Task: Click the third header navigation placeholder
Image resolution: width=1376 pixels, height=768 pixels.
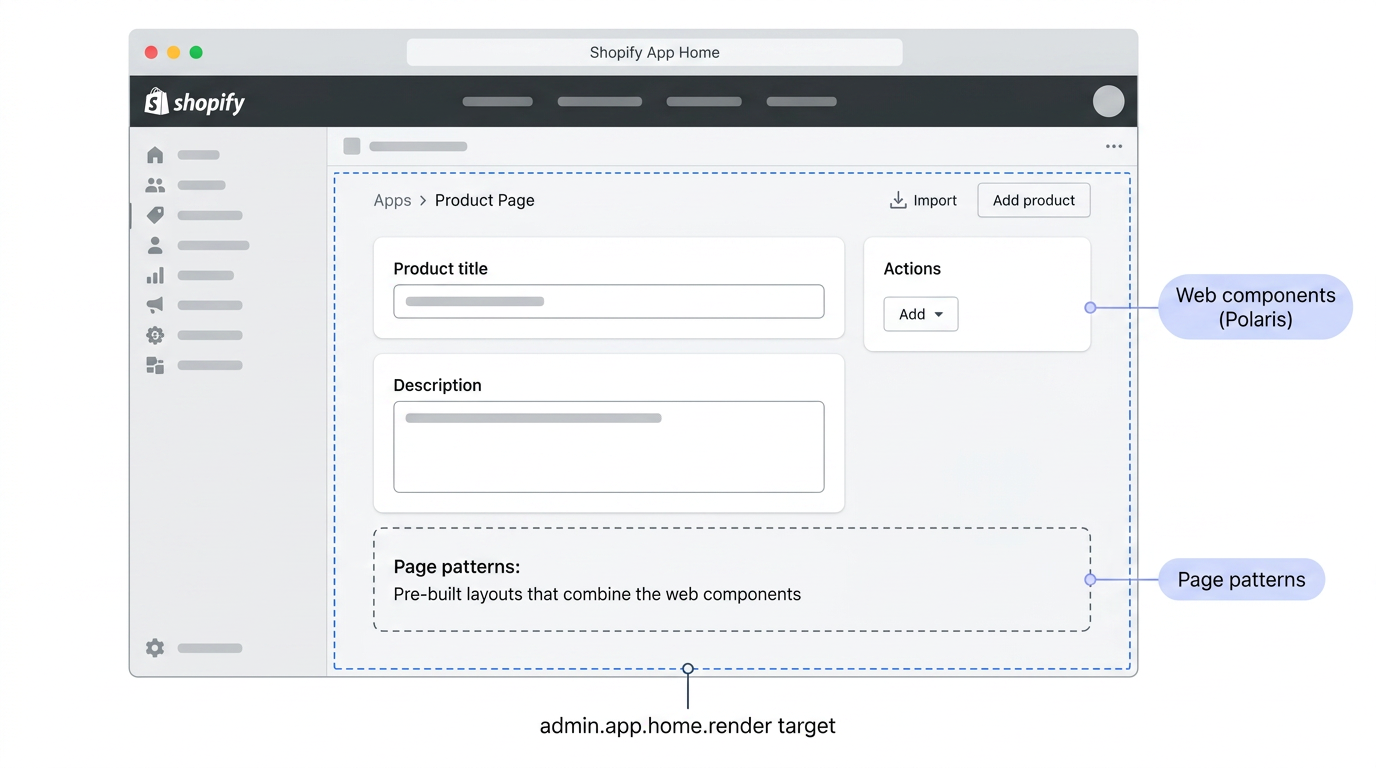Action: point(704,101)
